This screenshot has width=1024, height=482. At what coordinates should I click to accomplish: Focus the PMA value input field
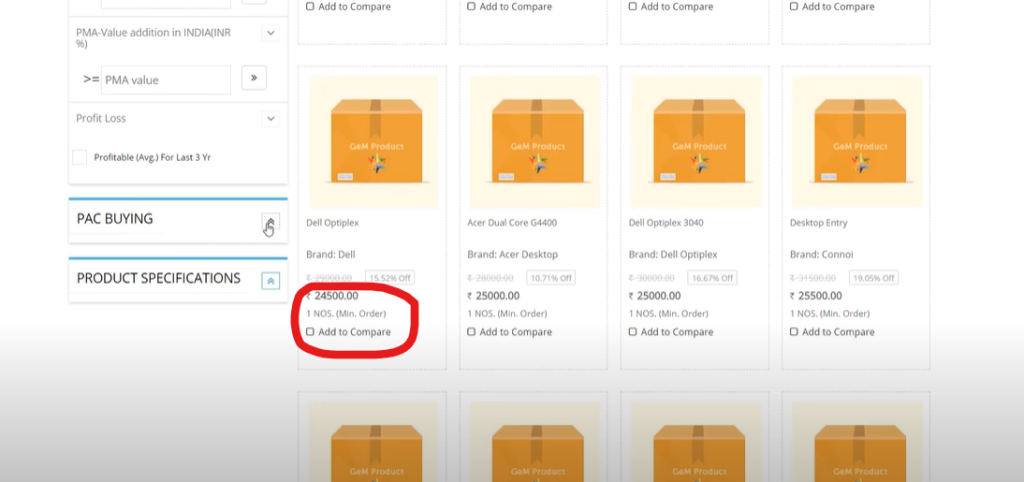click(x=166, y=80)
